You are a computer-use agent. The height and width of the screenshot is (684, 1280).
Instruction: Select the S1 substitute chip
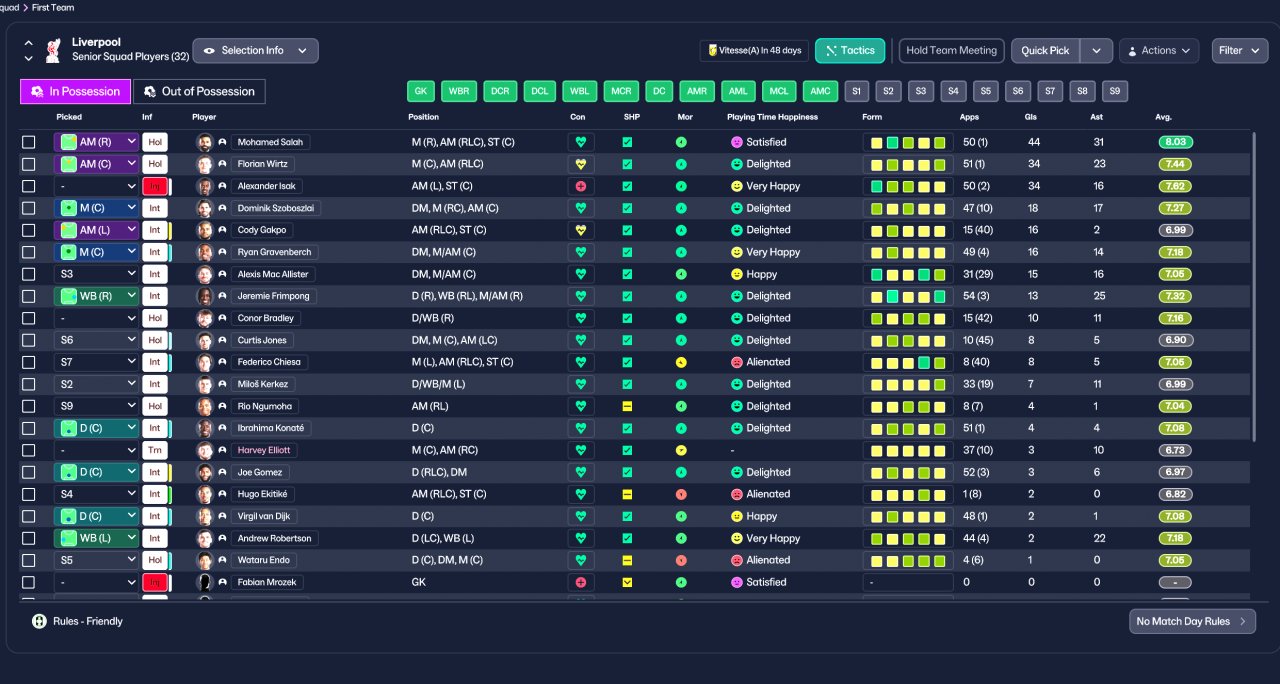click(856, 91)
